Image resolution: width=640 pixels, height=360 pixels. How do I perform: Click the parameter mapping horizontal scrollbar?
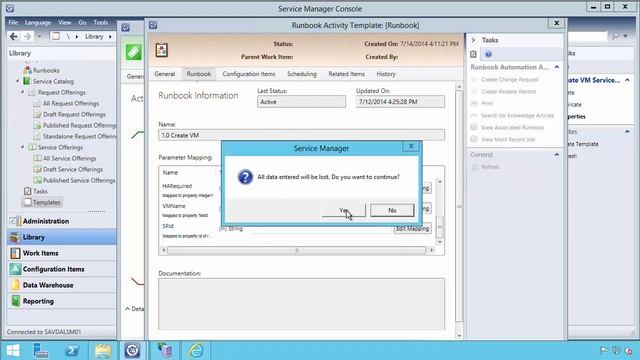tap(297, 250)
